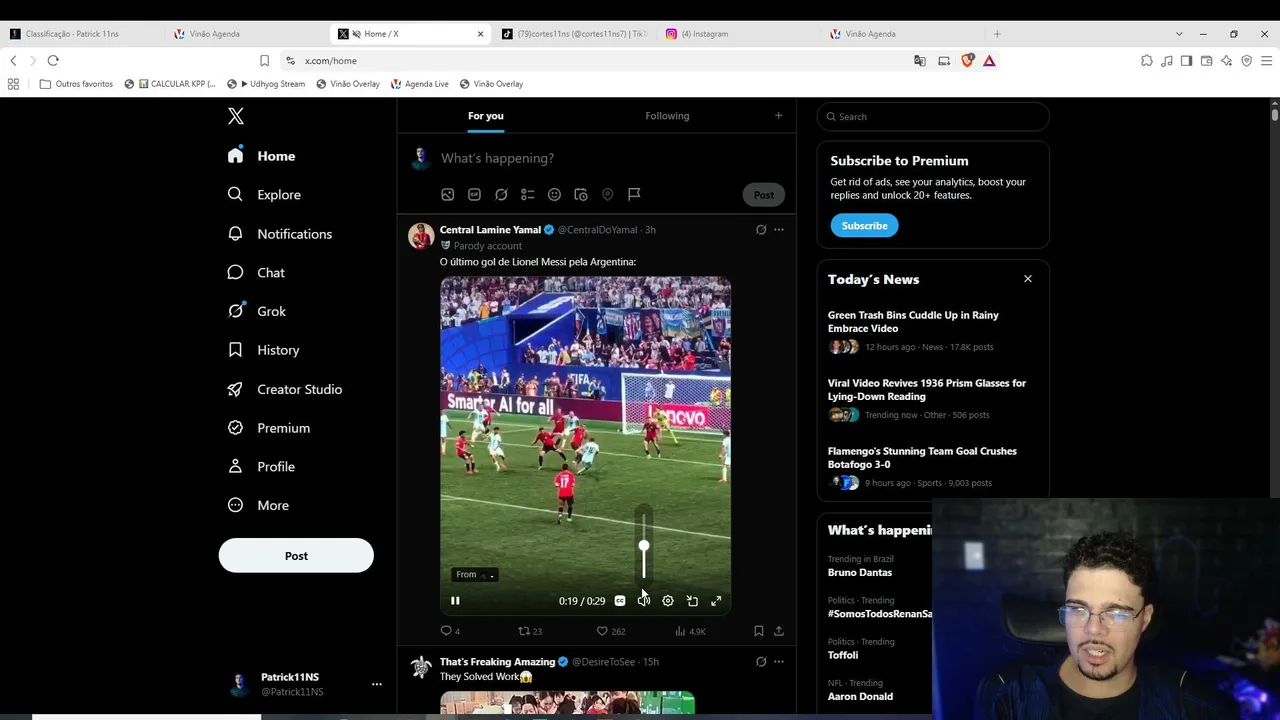Toggle the browser sidebar panel

(1187, 61)
